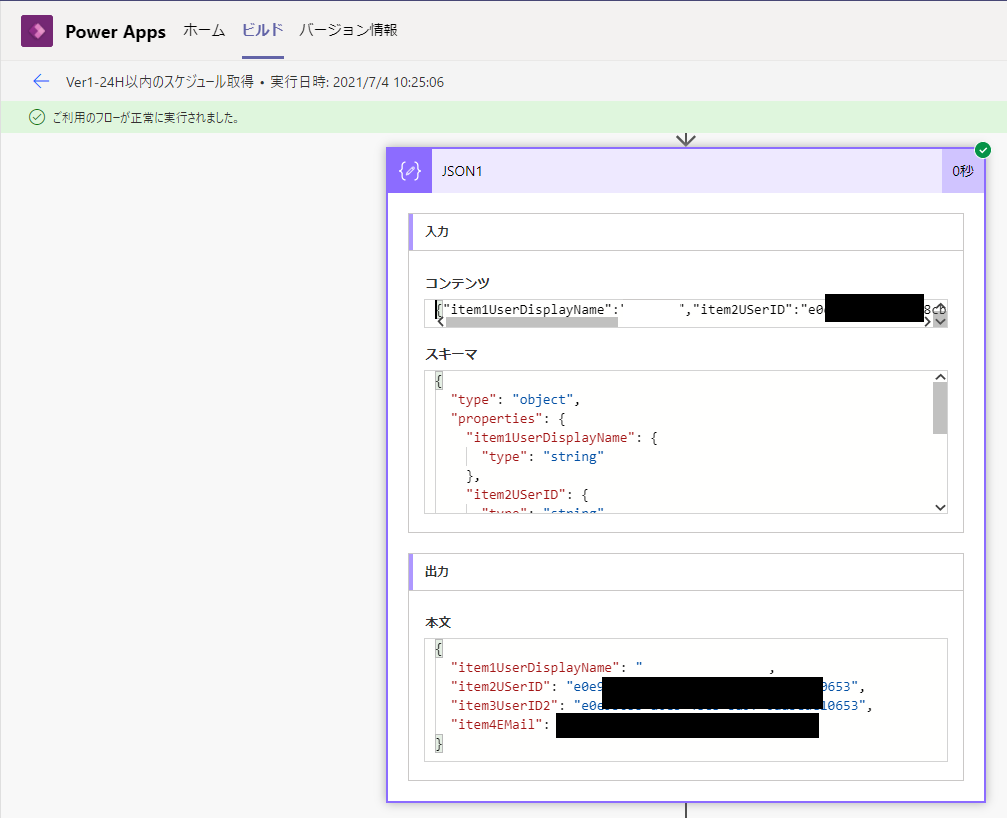1007x818 pixels.
Task: Click the 出力 section header
Action: coord(686,571)
